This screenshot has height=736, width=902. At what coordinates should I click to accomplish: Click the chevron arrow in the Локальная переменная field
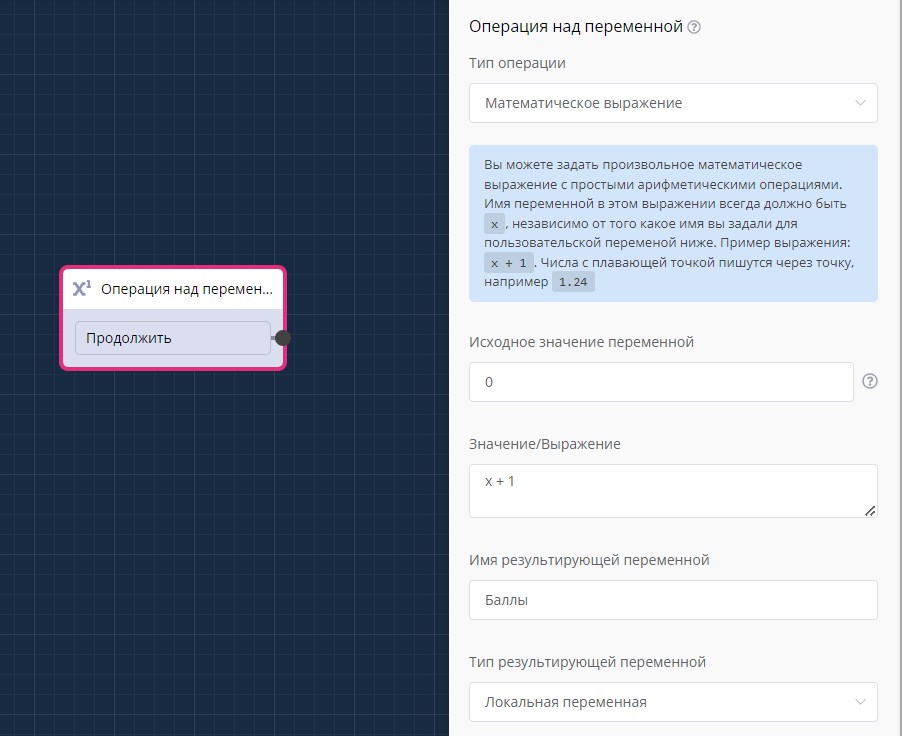pyautogui.click(x=860, y=702)
